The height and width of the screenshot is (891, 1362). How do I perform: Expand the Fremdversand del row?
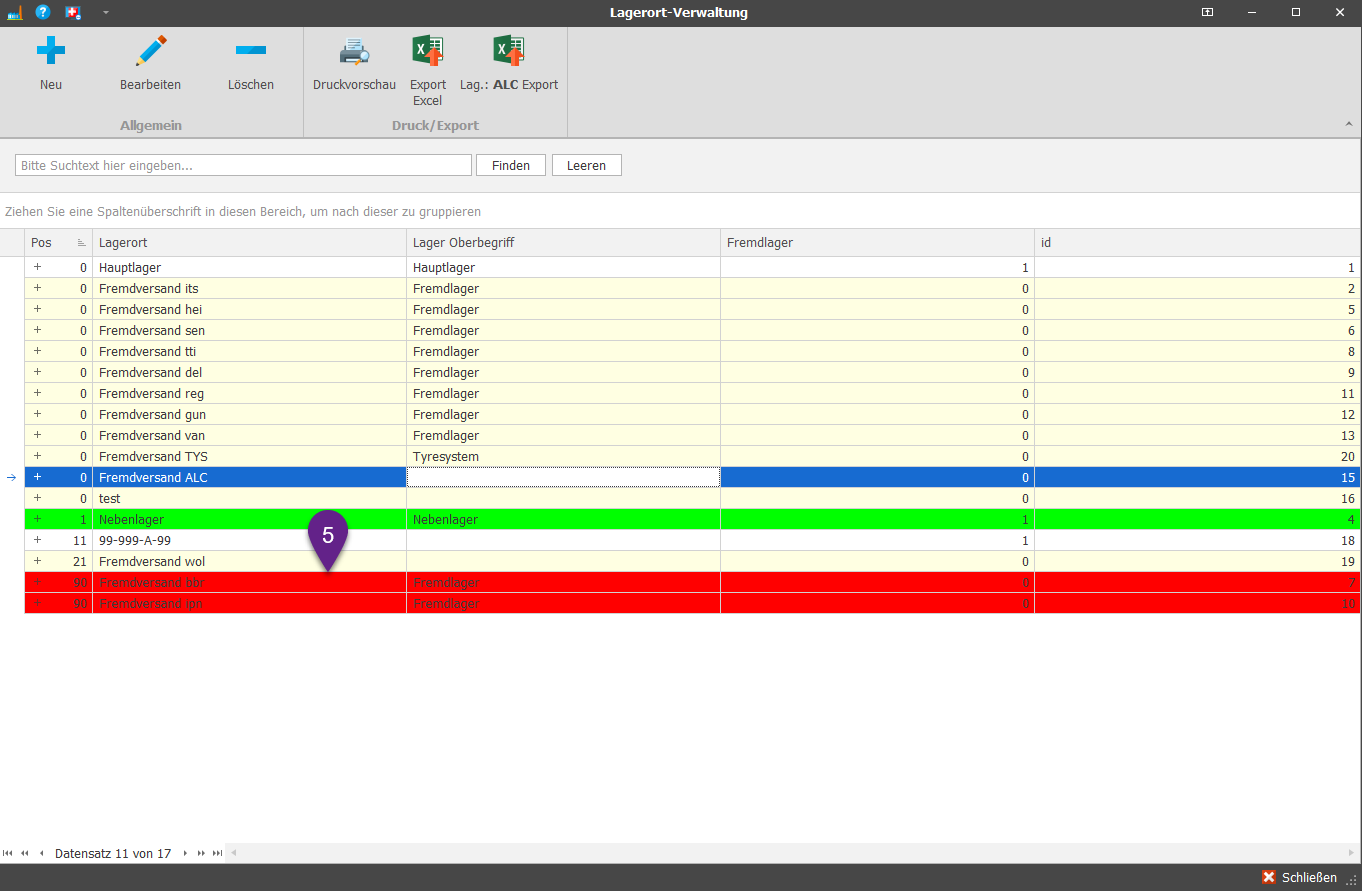coord(38,372)
